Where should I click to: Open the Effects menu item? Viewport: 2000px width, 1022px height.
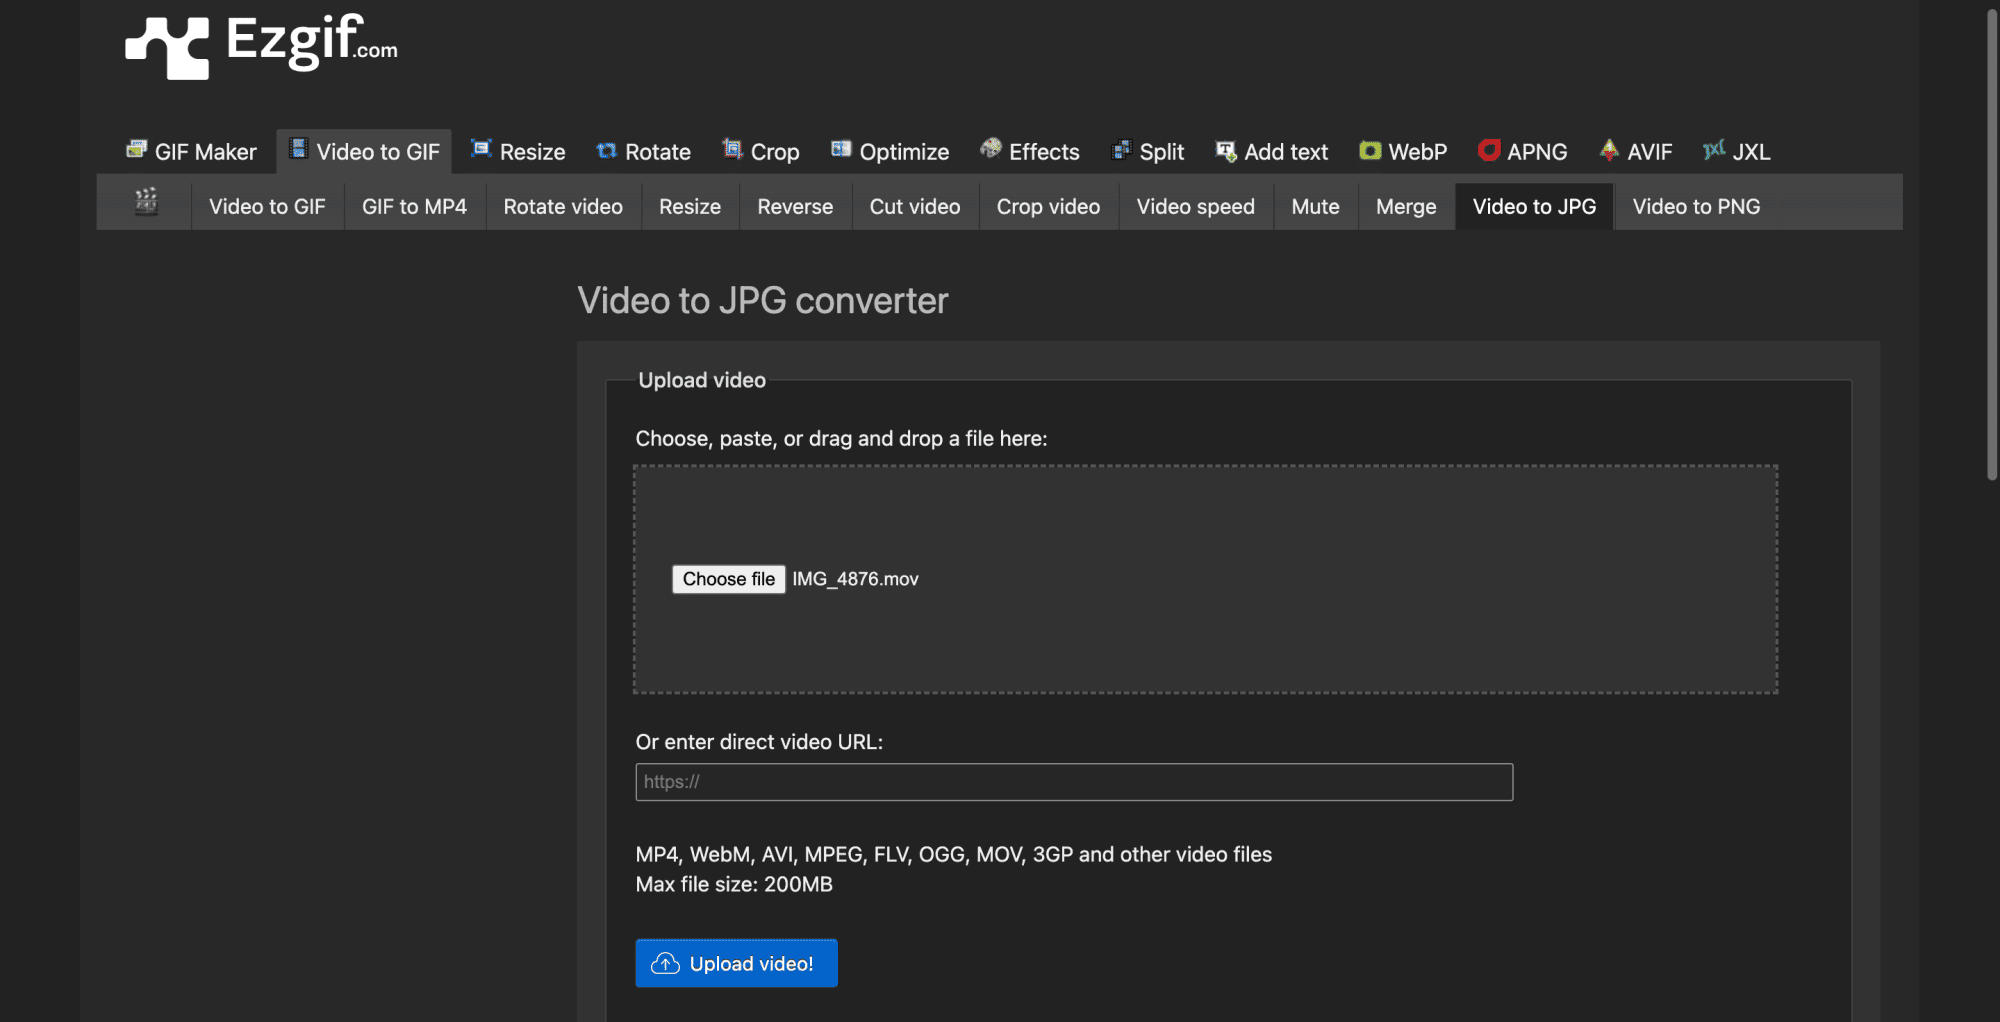pyautogui.click(x=1030, y=152)
